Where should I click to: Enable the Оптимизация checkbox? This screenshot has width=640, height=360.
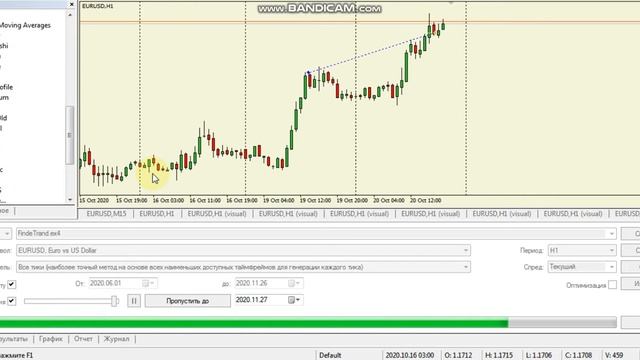[x=612, y=284]
